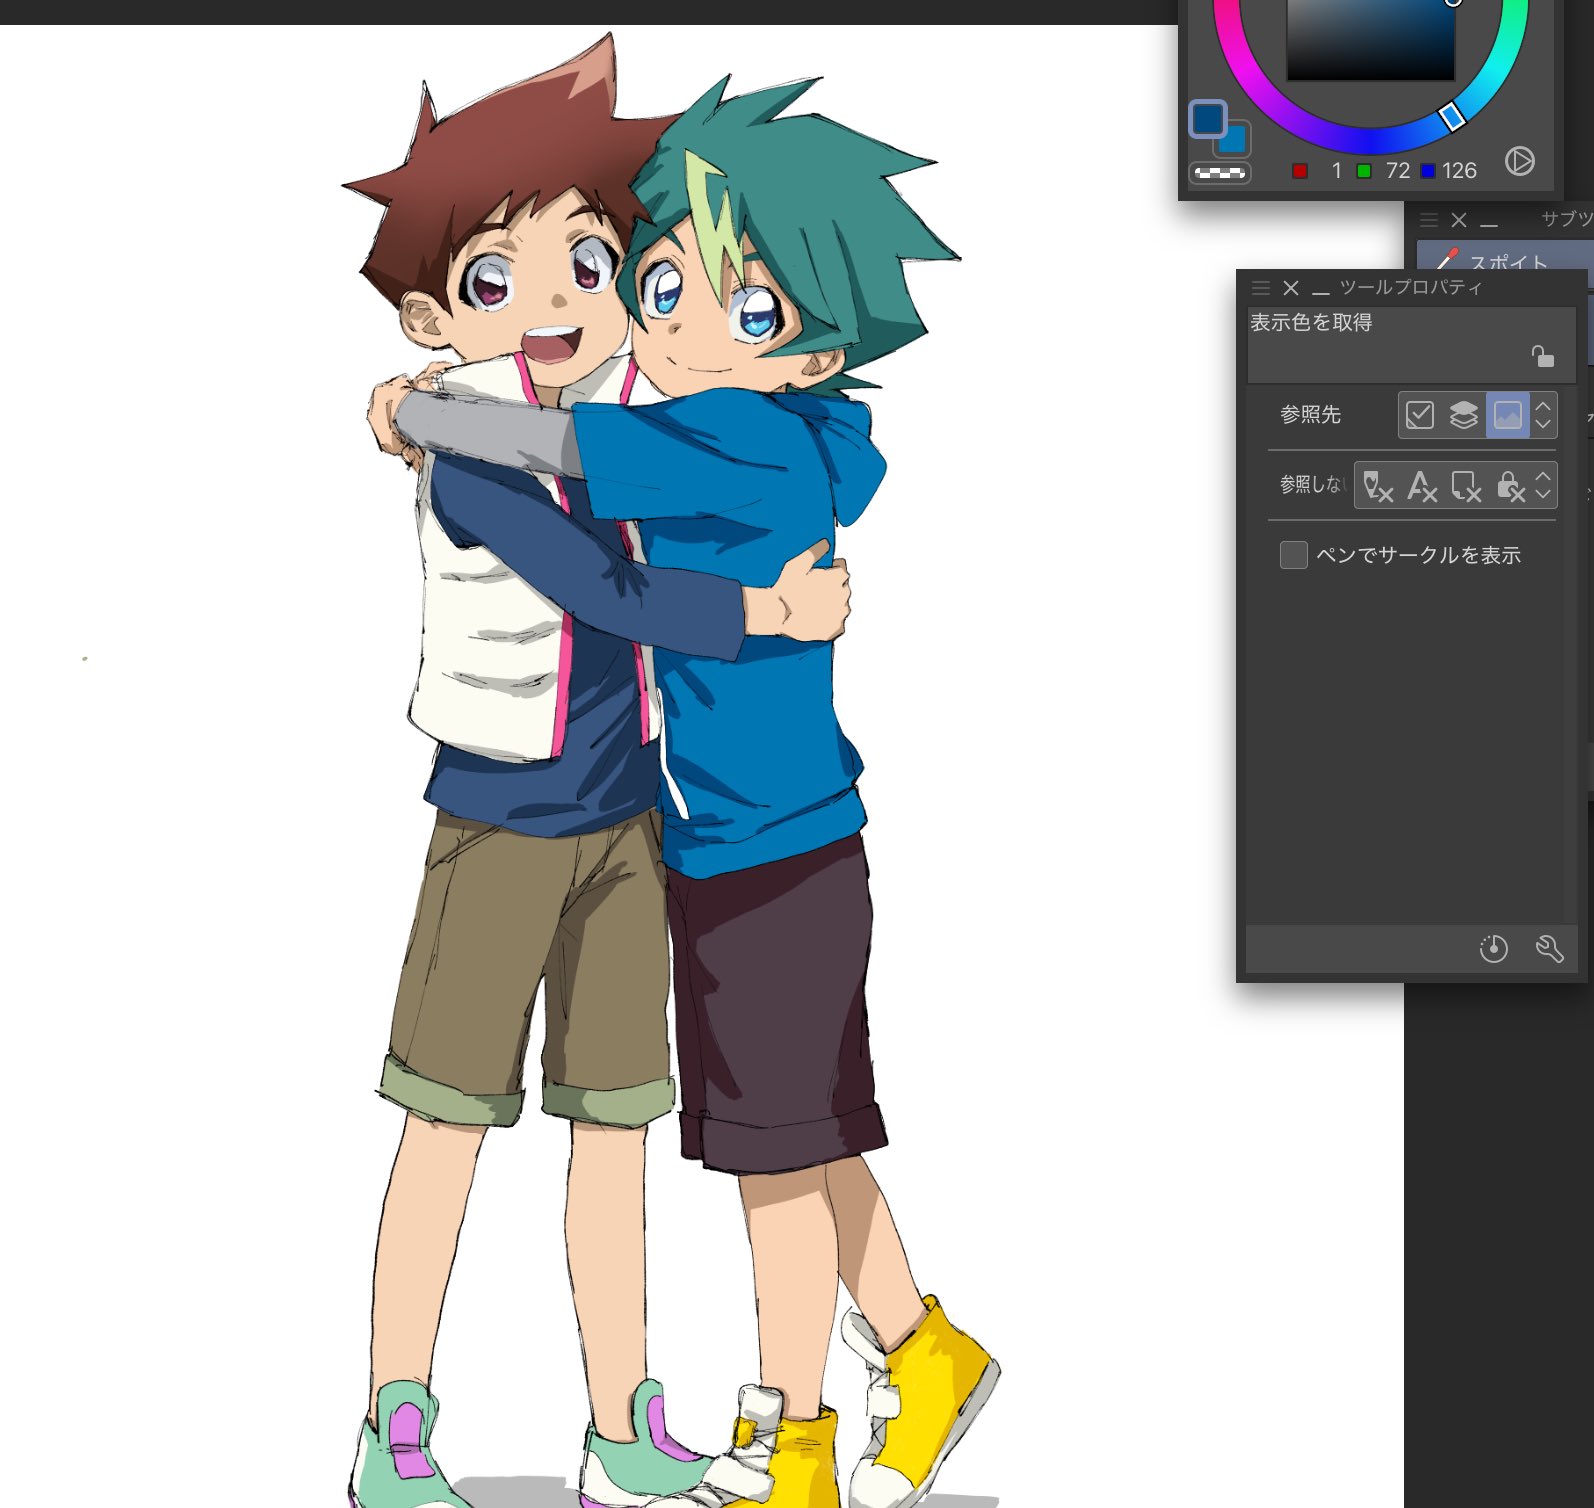Switch color space with the circled triangle icon
Image resolution: width=1594 pixels, height=1508 pixels.
pyautogui.click(x=1519, y=161)
